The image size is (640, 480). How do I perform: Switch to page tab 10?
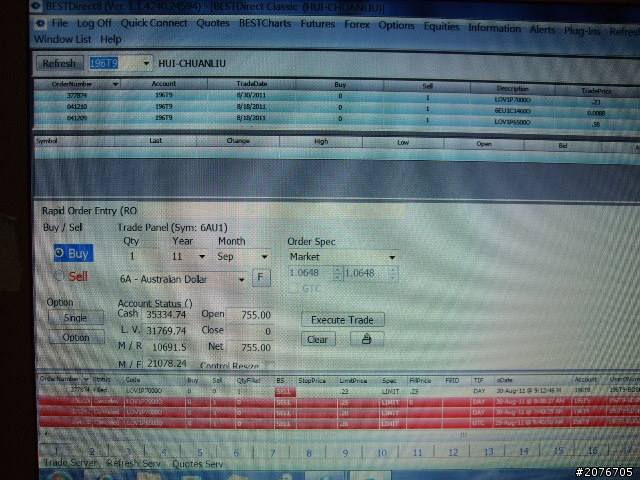[381, 453]
